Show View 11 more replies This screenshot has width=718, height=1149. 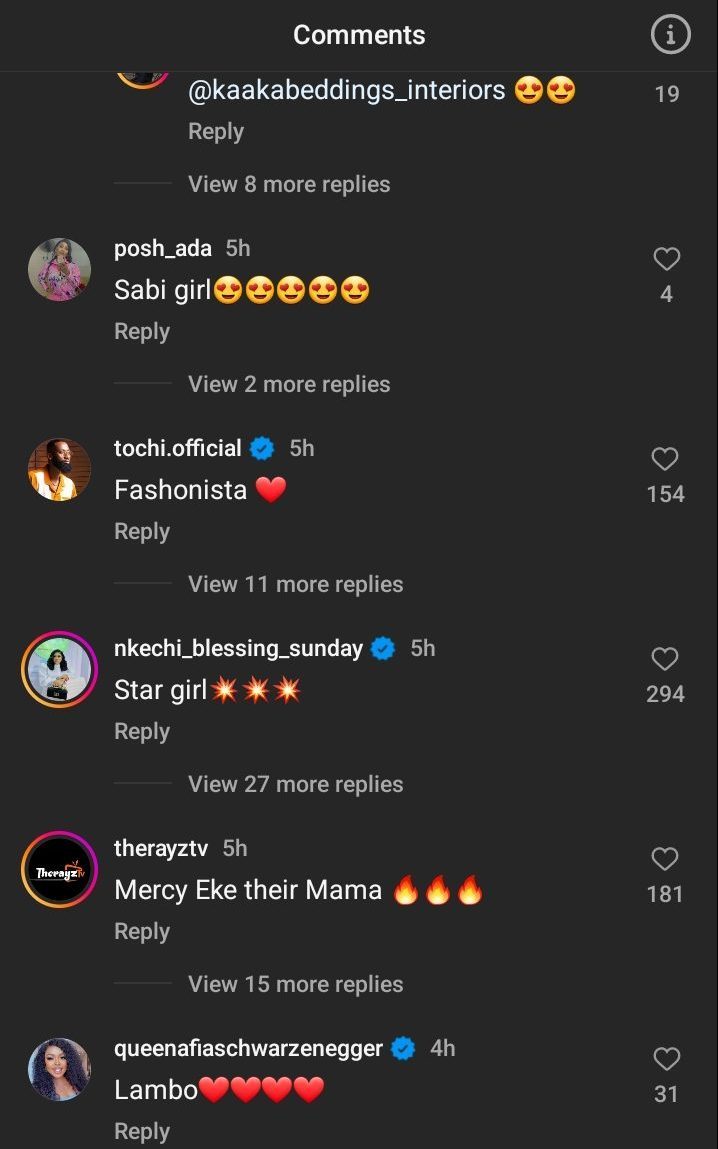(295, 584)
